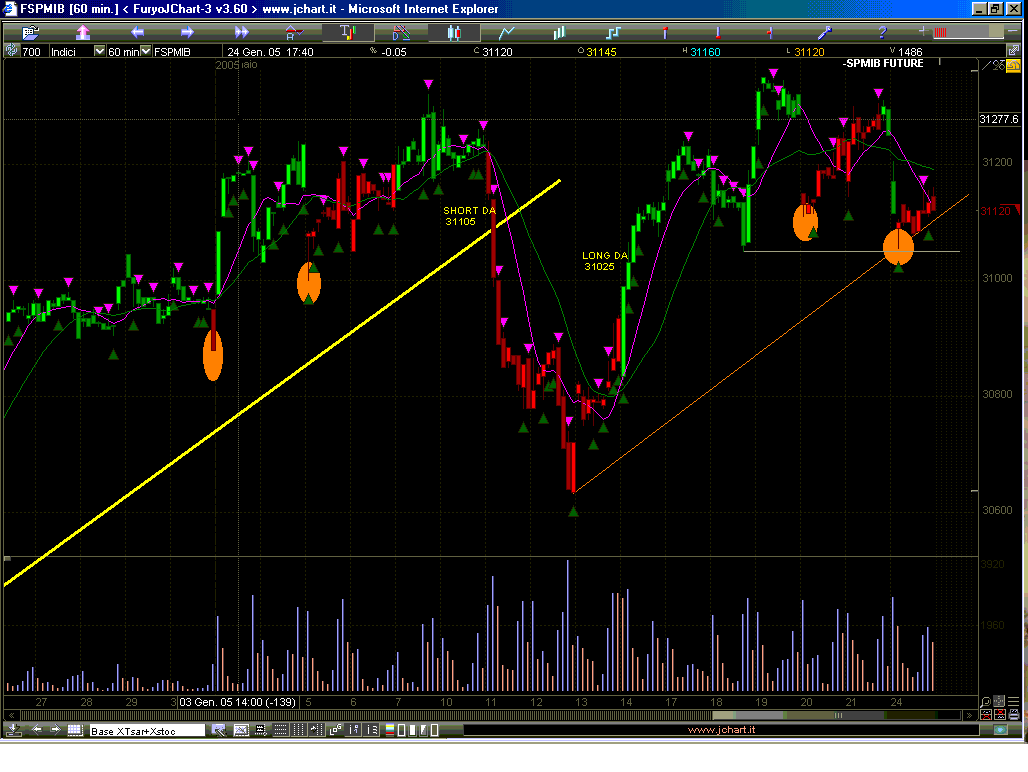Open the help question mark icon
Image resolution: width=1028 pixels, height=772 pixels.
point(882,32)
